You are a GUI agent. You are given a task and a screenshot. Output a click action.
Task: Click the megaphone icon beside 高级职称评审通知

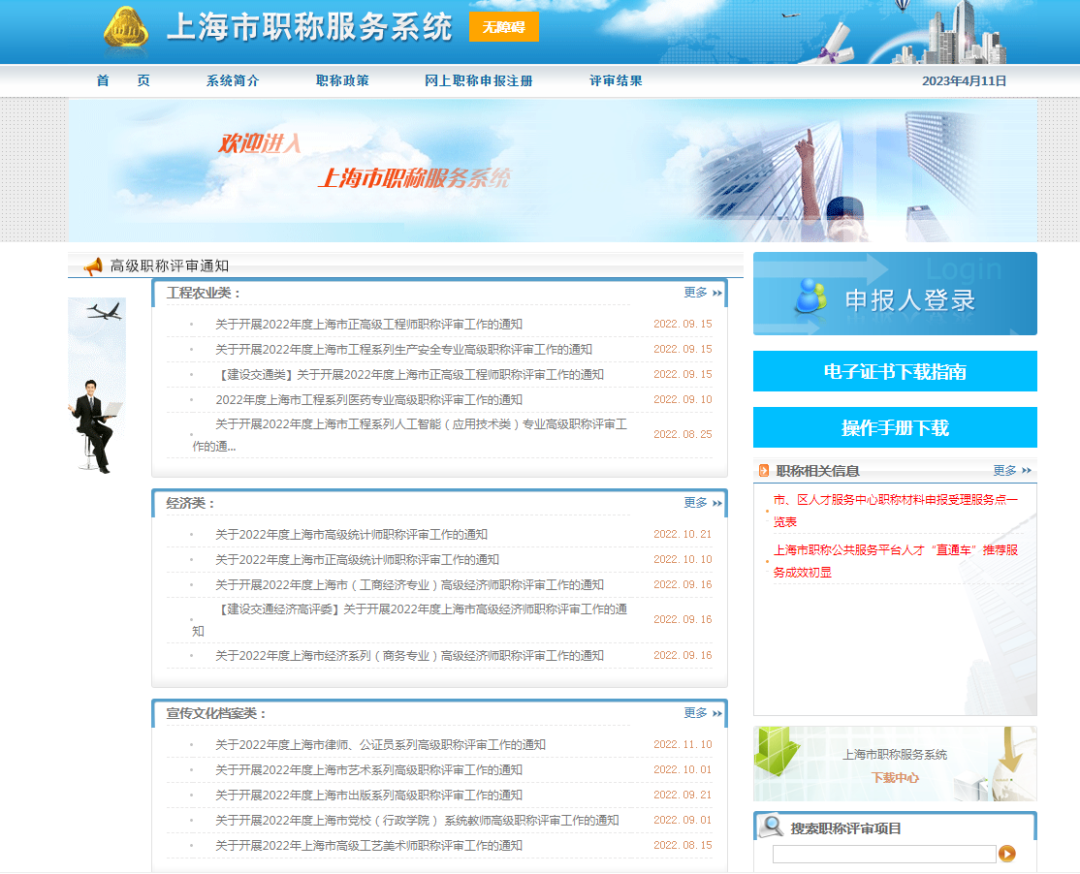point(93,266)
